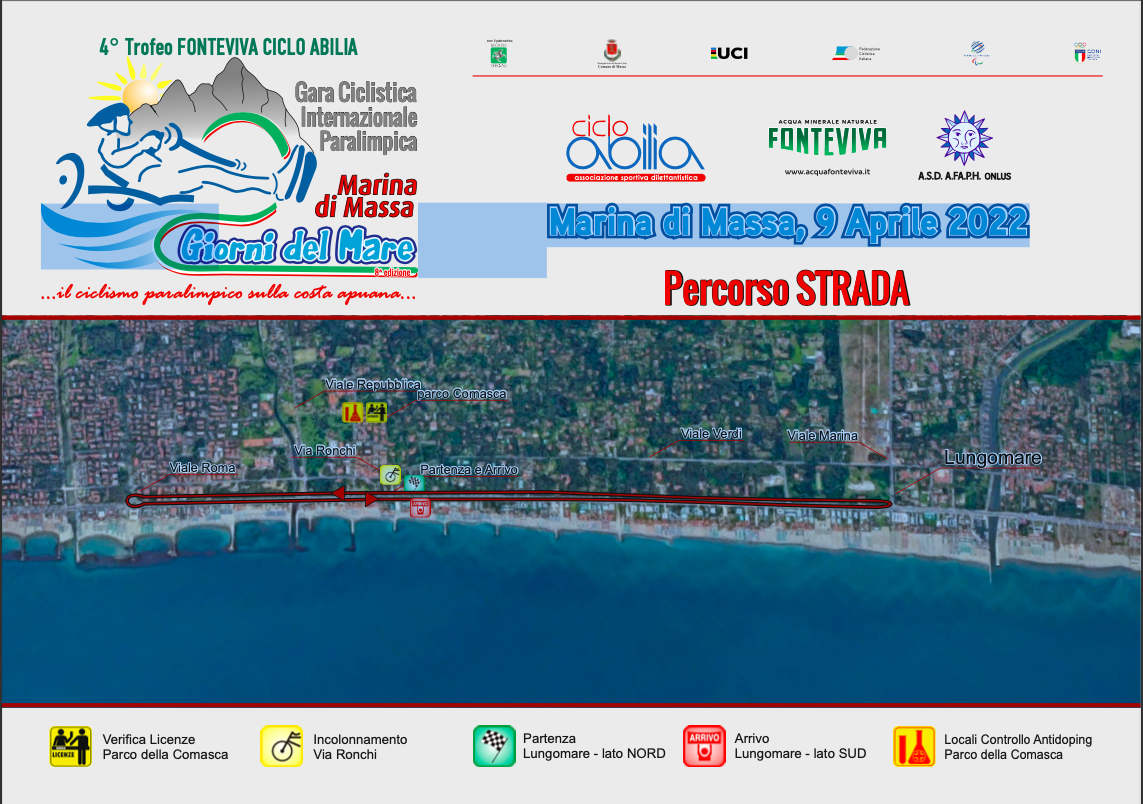Click the Verifica Licenze legend icon
The width and height of the screenshot is (1143, 804).
pos(71,746)
